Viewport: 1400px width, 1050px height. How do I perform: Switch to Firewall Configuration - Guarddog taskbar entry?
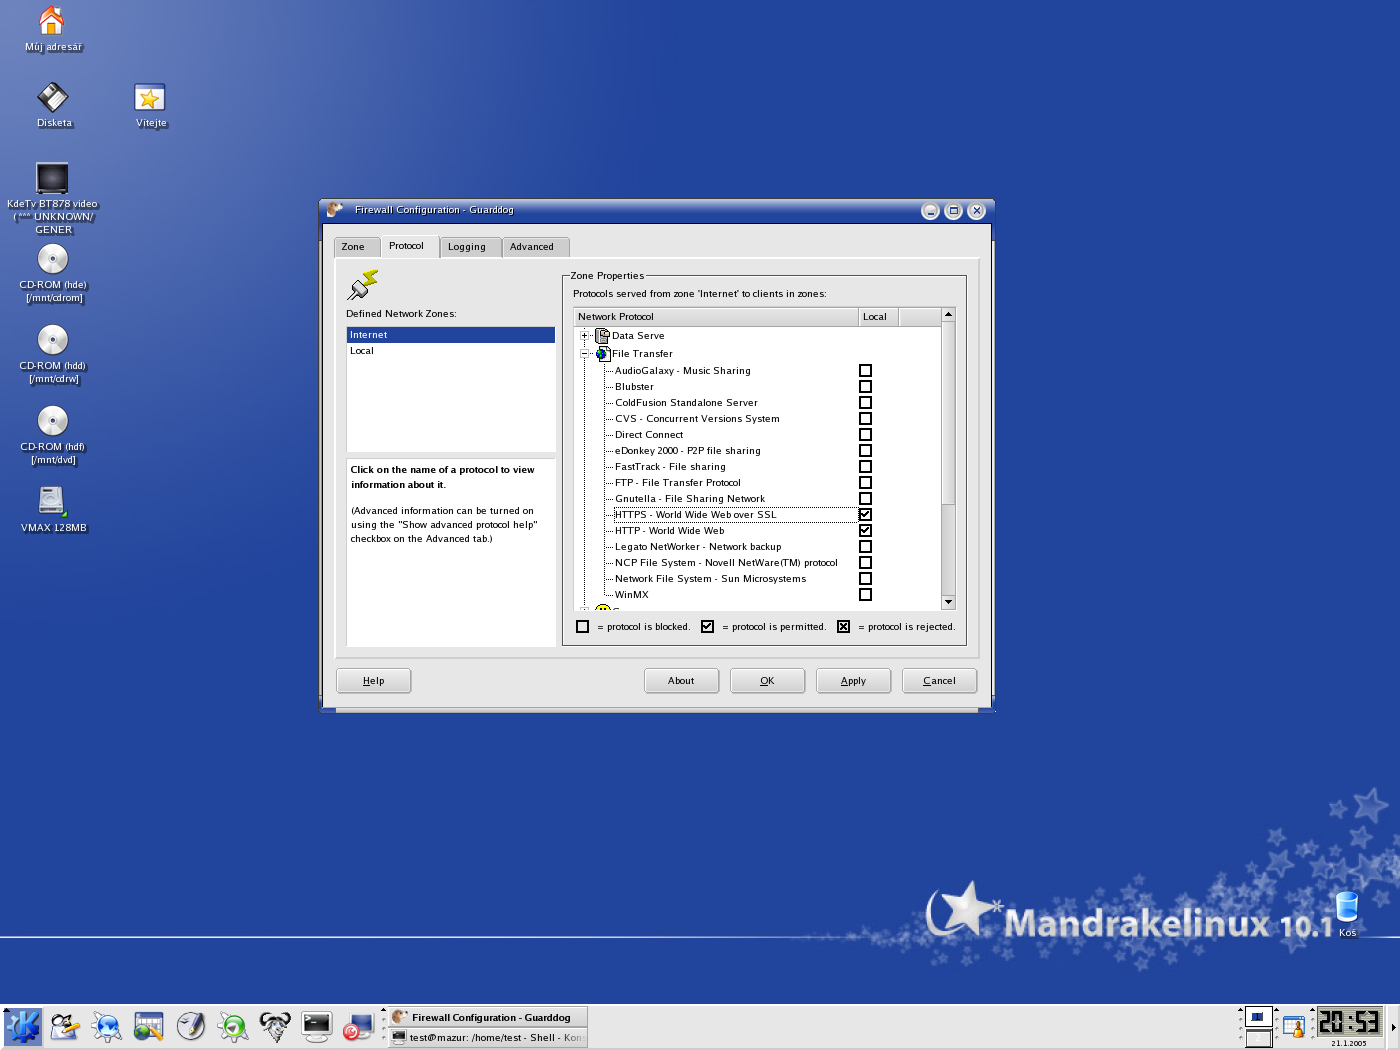tap(487, 1017)
